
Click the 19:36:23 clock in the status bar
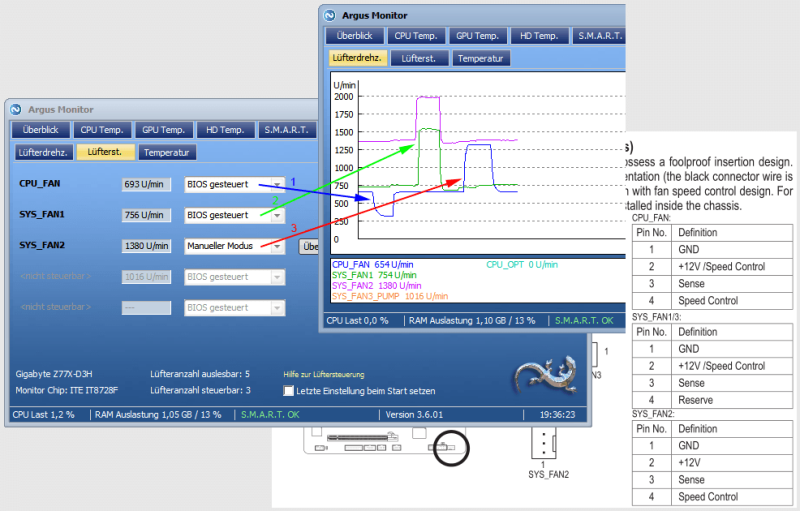(x=557, y=415)
